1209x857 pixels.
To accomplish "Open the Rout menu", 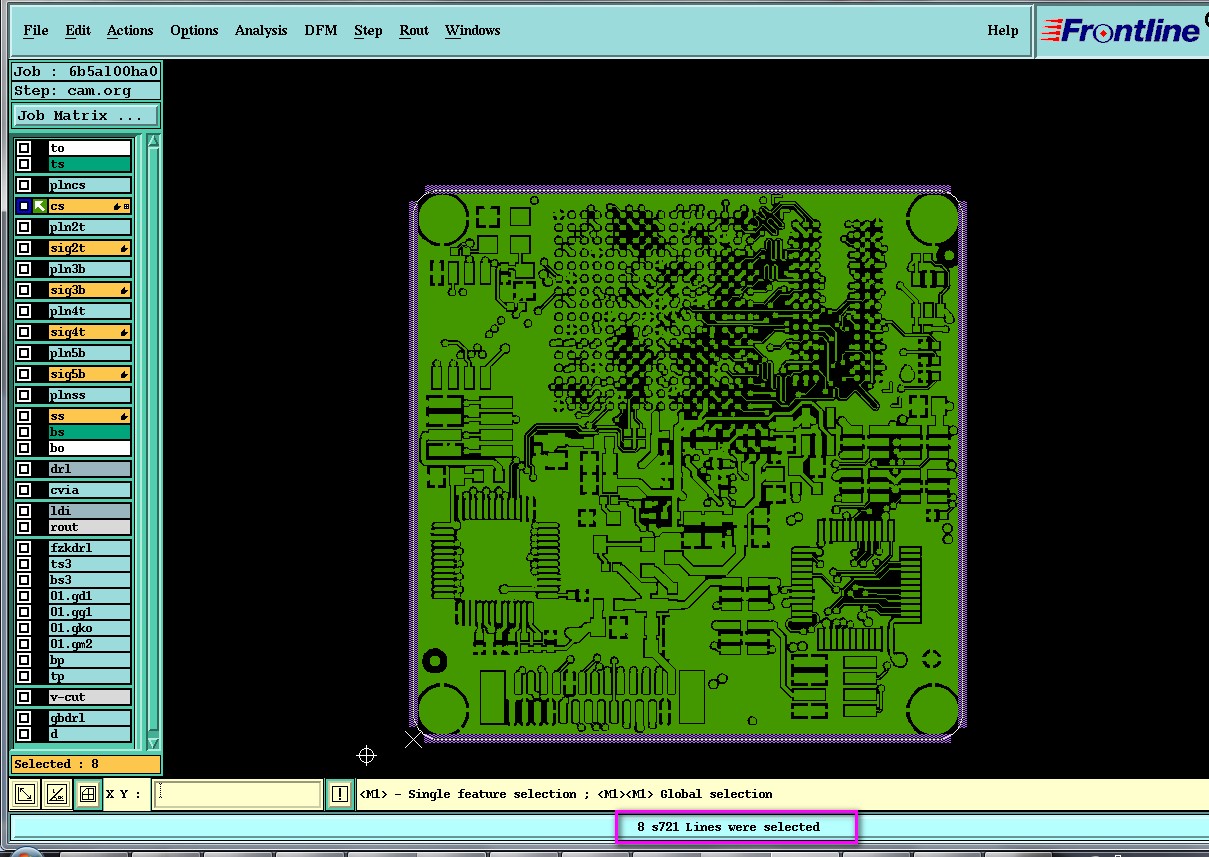I will [414, 30].
